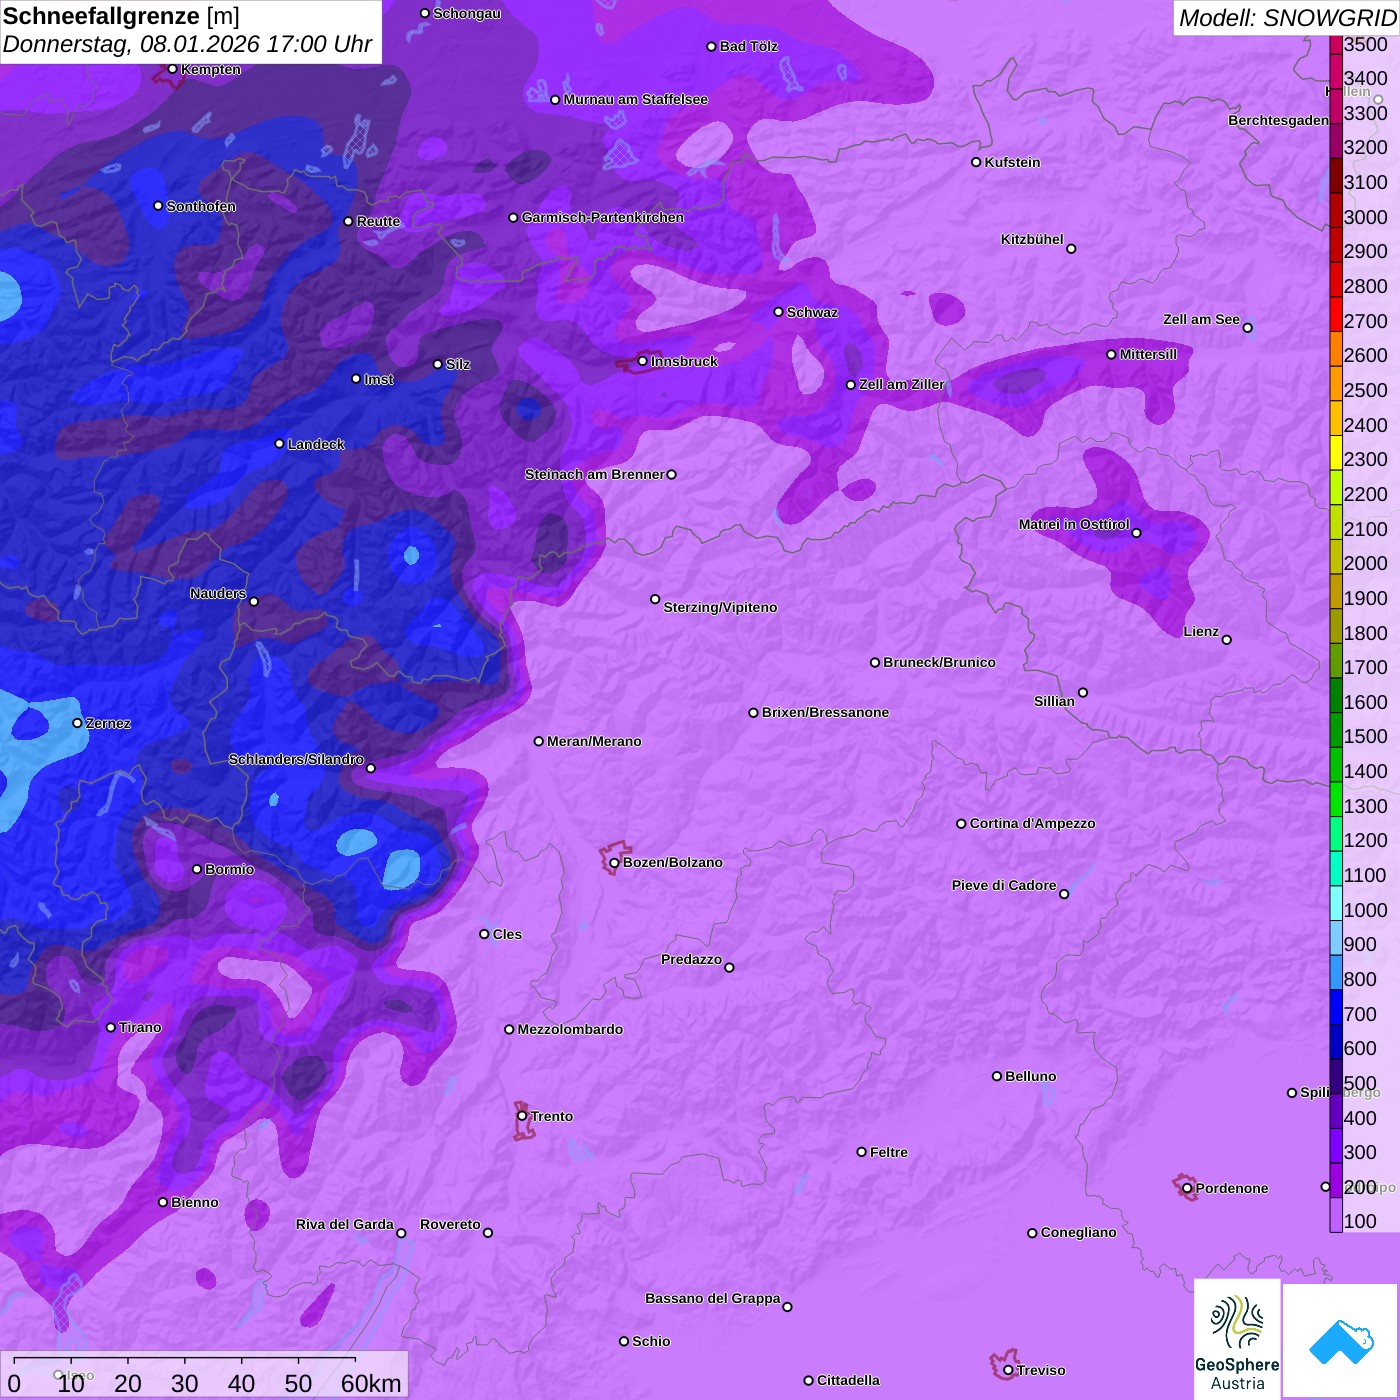Click the Garmisch-Partenkirchen label

tap(603, 217)
